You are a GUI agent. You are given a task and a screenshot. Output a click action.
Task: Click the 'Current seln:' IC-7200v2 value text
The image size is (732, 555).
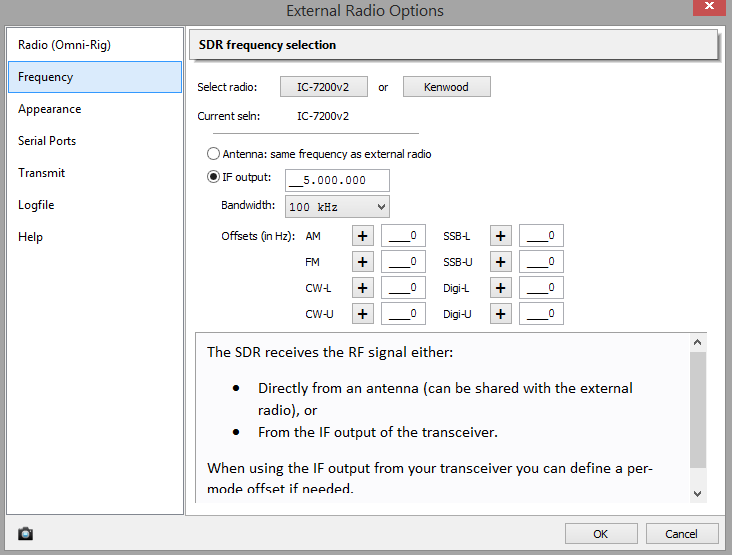click(323, 116)
